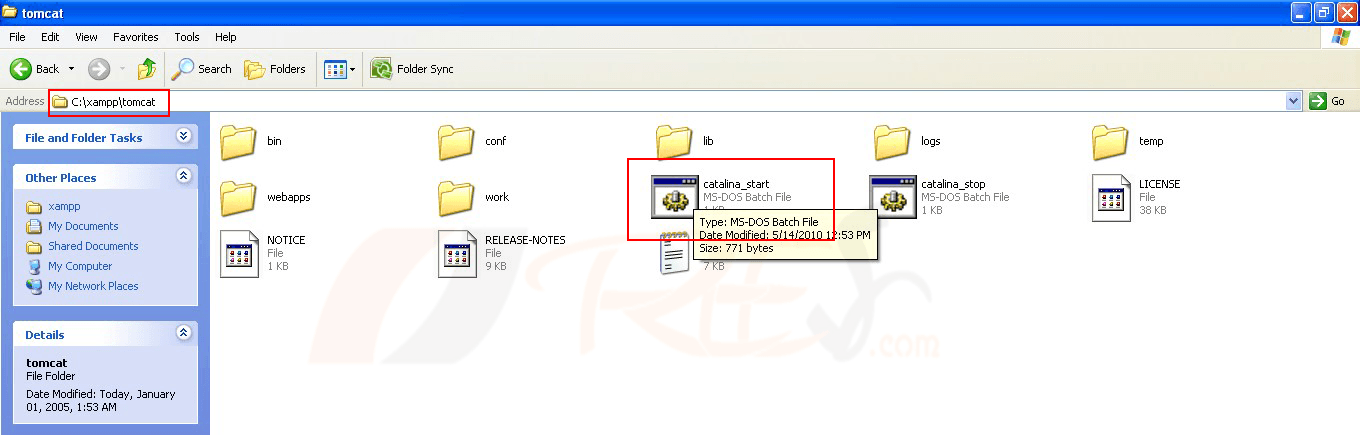The width and height of the screenshot is (1360, 435).
Task: Open the Tools menu
Action: coord(187,37)
